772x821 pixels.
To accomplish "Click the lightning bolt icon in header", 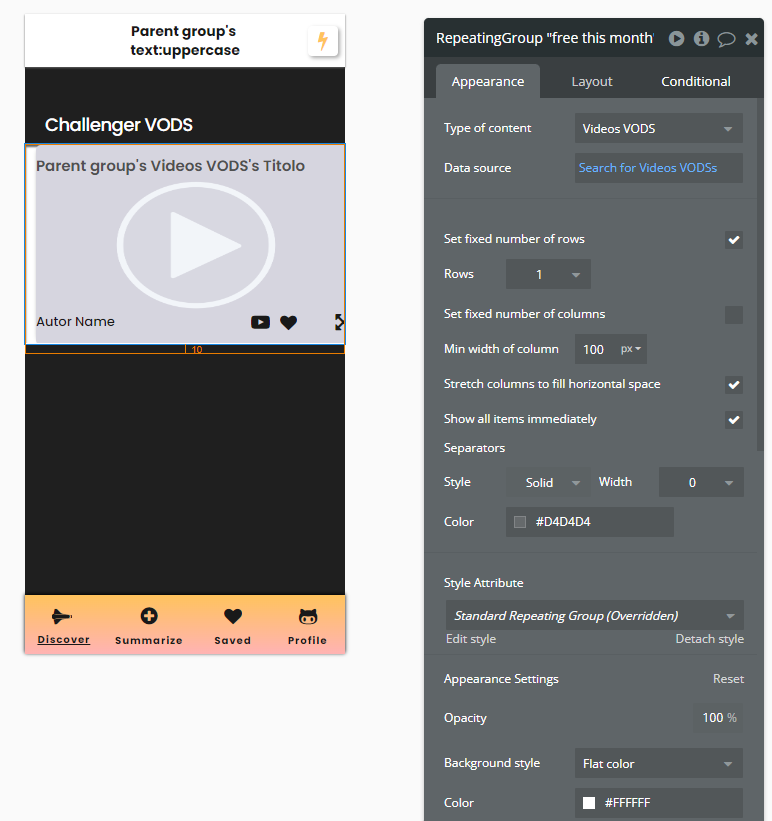I will pyautogui.click(x=322, y=41).
